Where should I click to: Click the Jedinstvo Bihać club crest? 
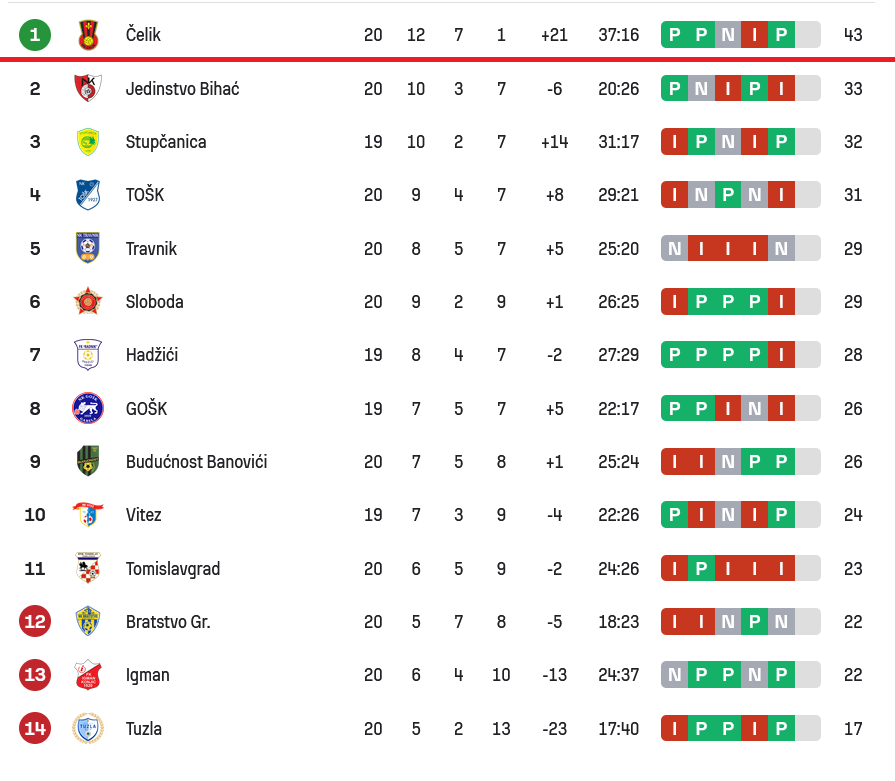point(88,88)
